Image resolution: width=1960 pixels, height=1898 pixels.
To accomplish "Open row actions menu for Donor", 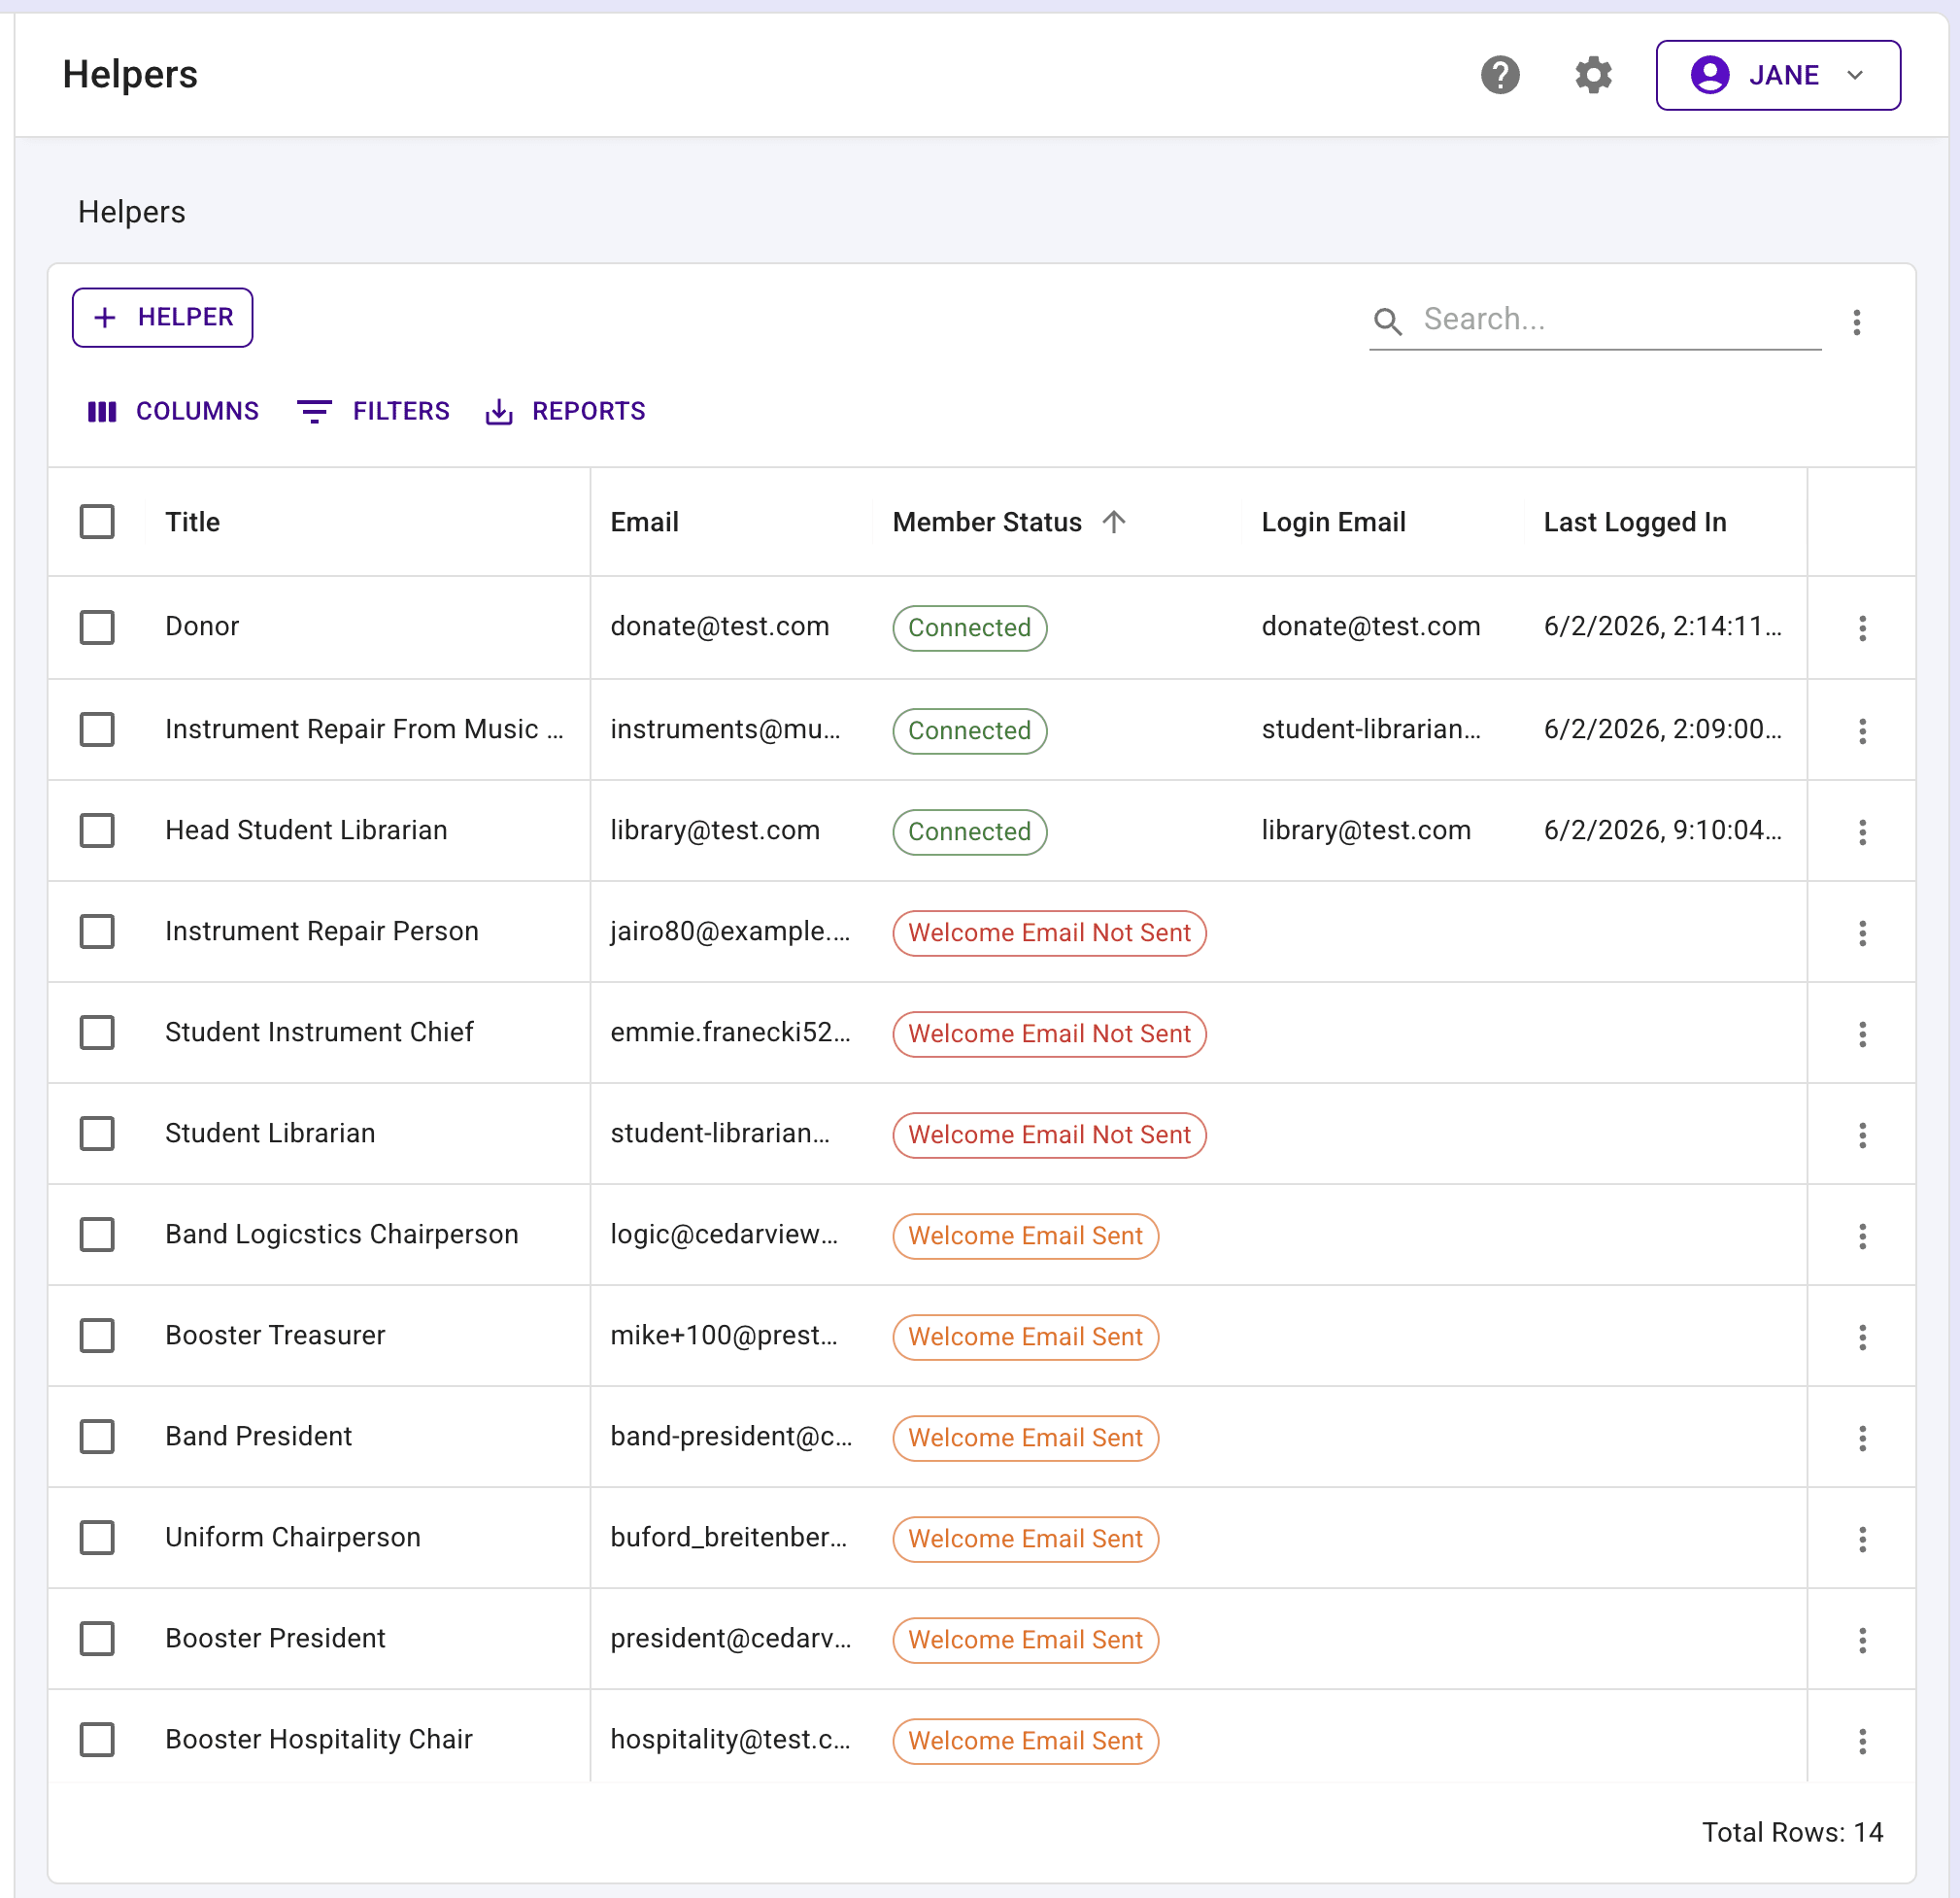I will pos(1862,628).
